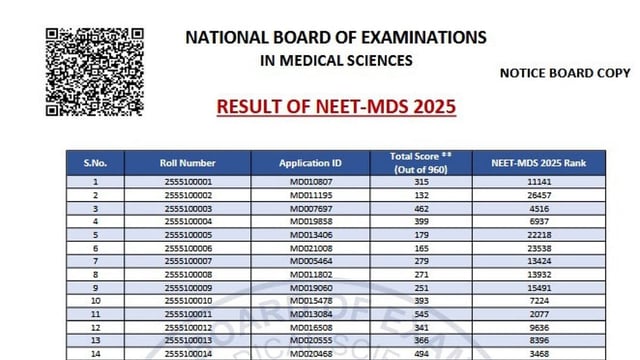Click roll number 2555100010

pyautogui.click(x=188, y=301)
